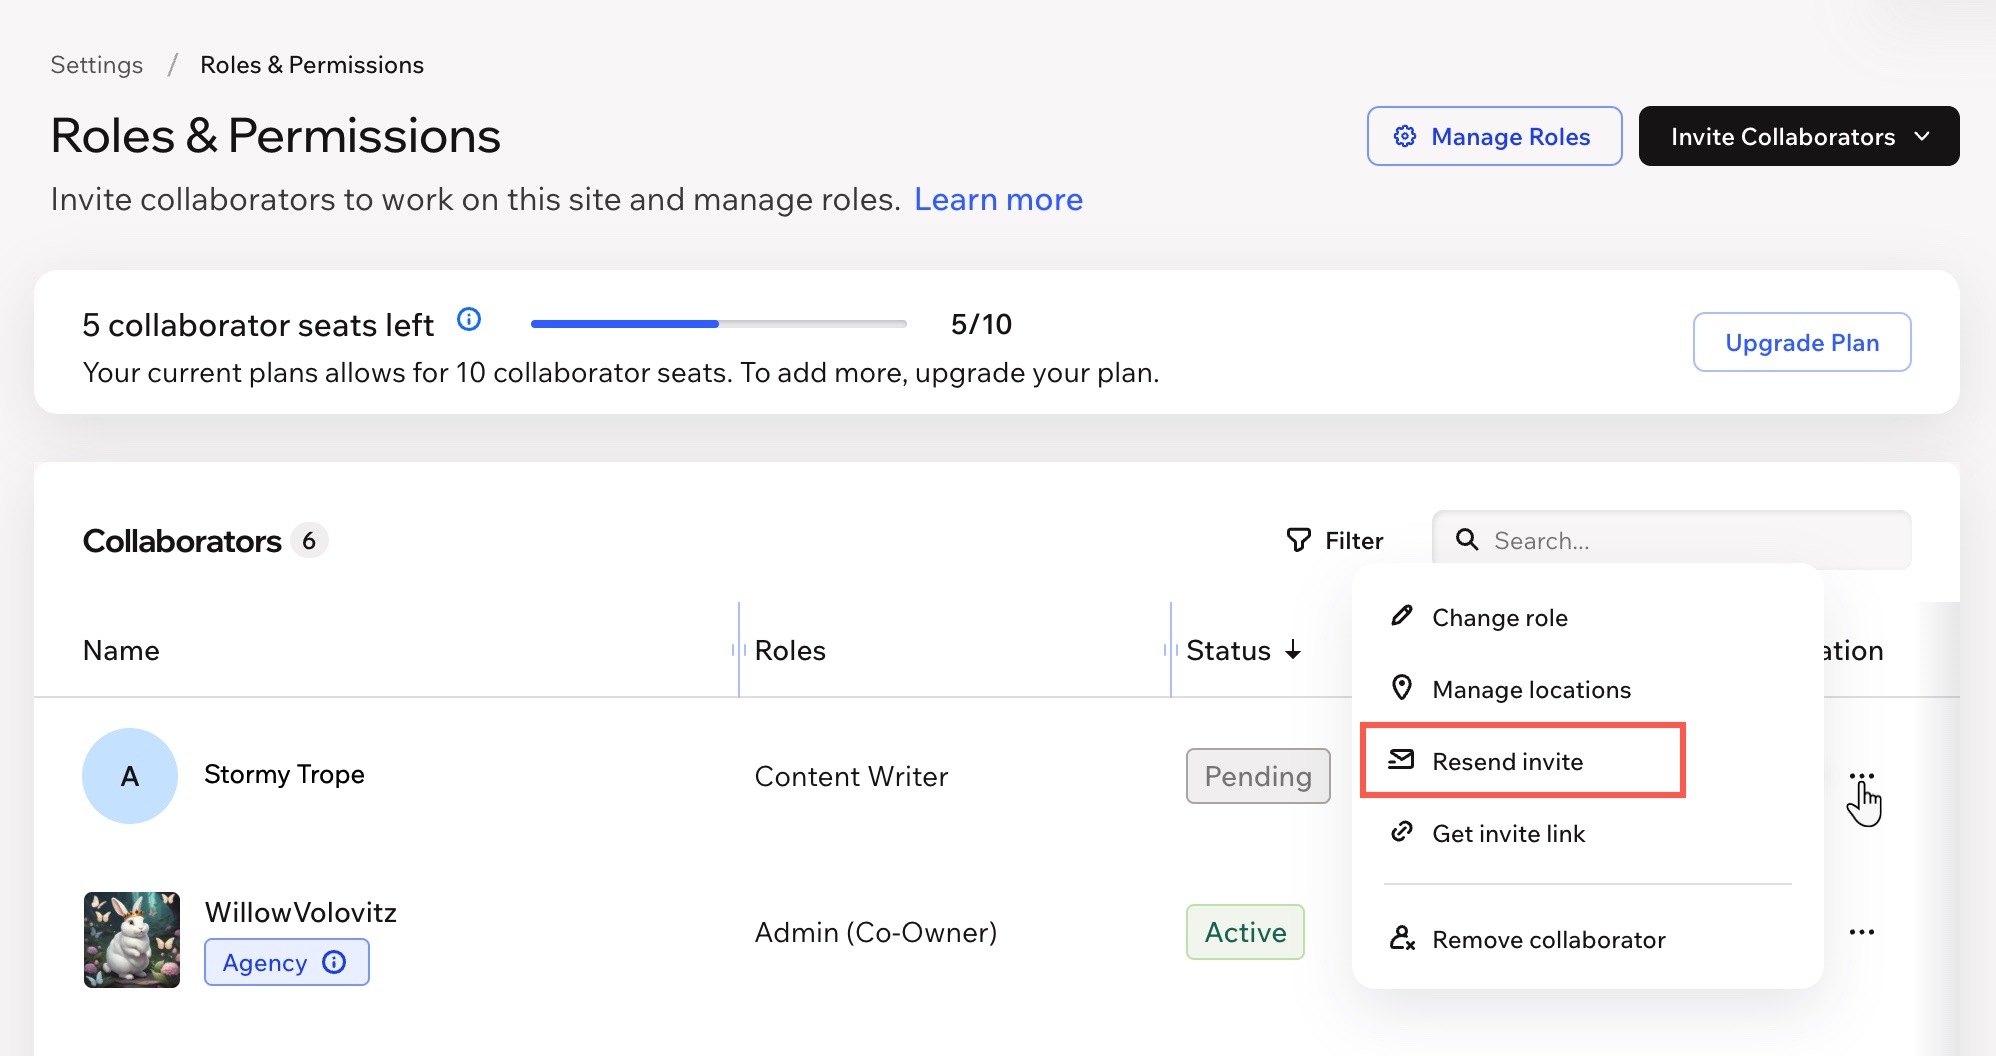
Task: Open more actions for Stormy Trope
Action: tap(1861, 777)
